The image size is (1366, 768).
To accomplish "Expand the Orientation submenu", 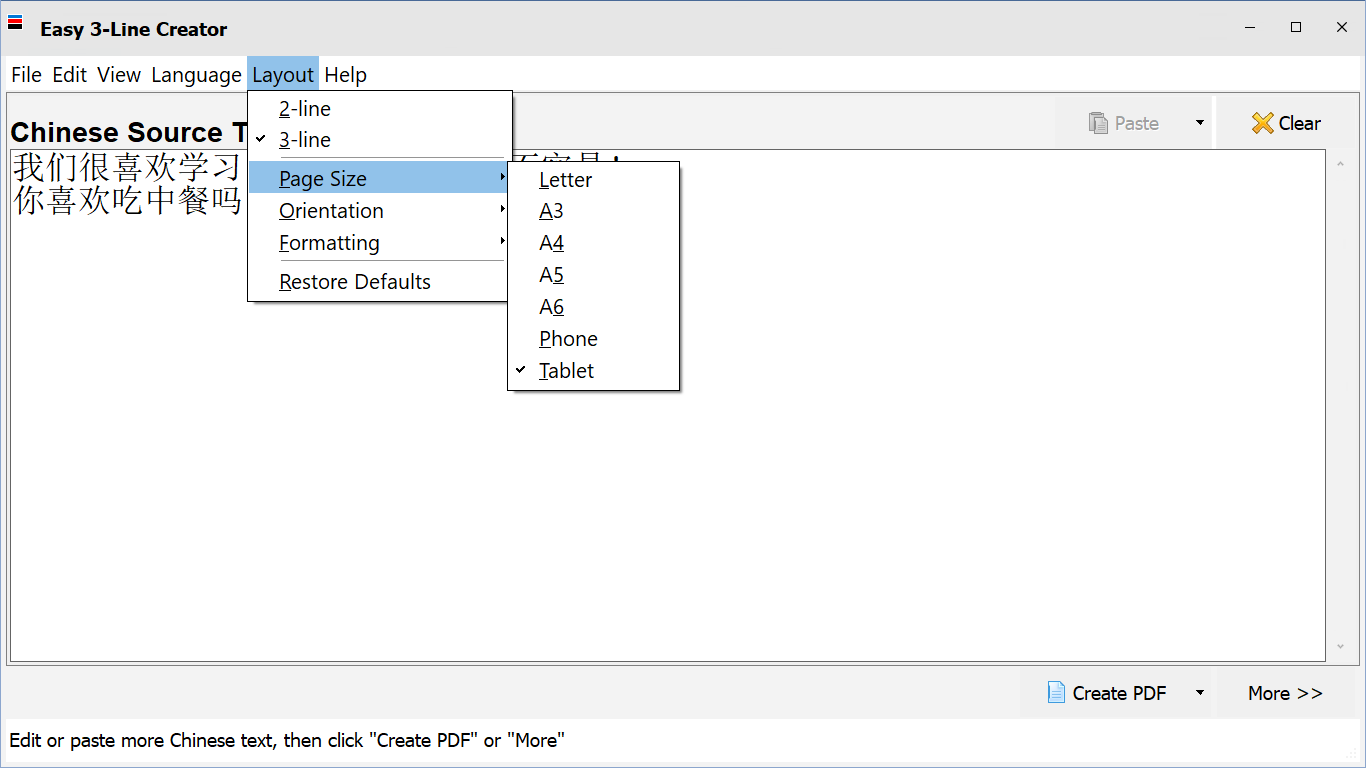I will click(332, 211).
